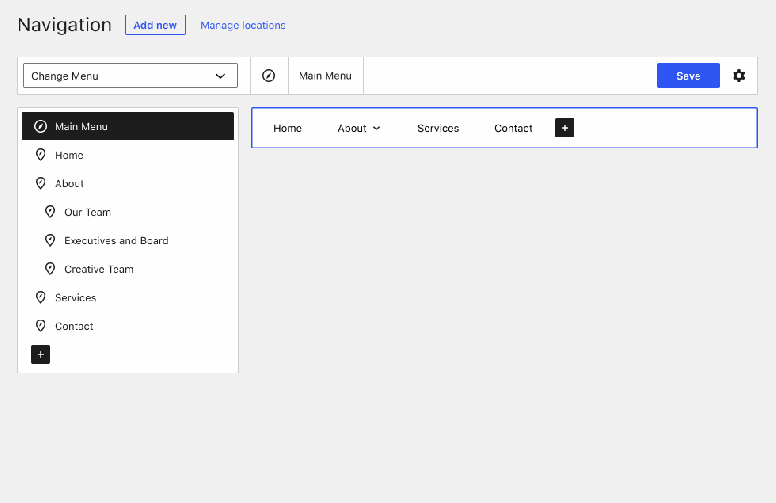
Task: Click Contact in the menu preview
Action: 513,128
